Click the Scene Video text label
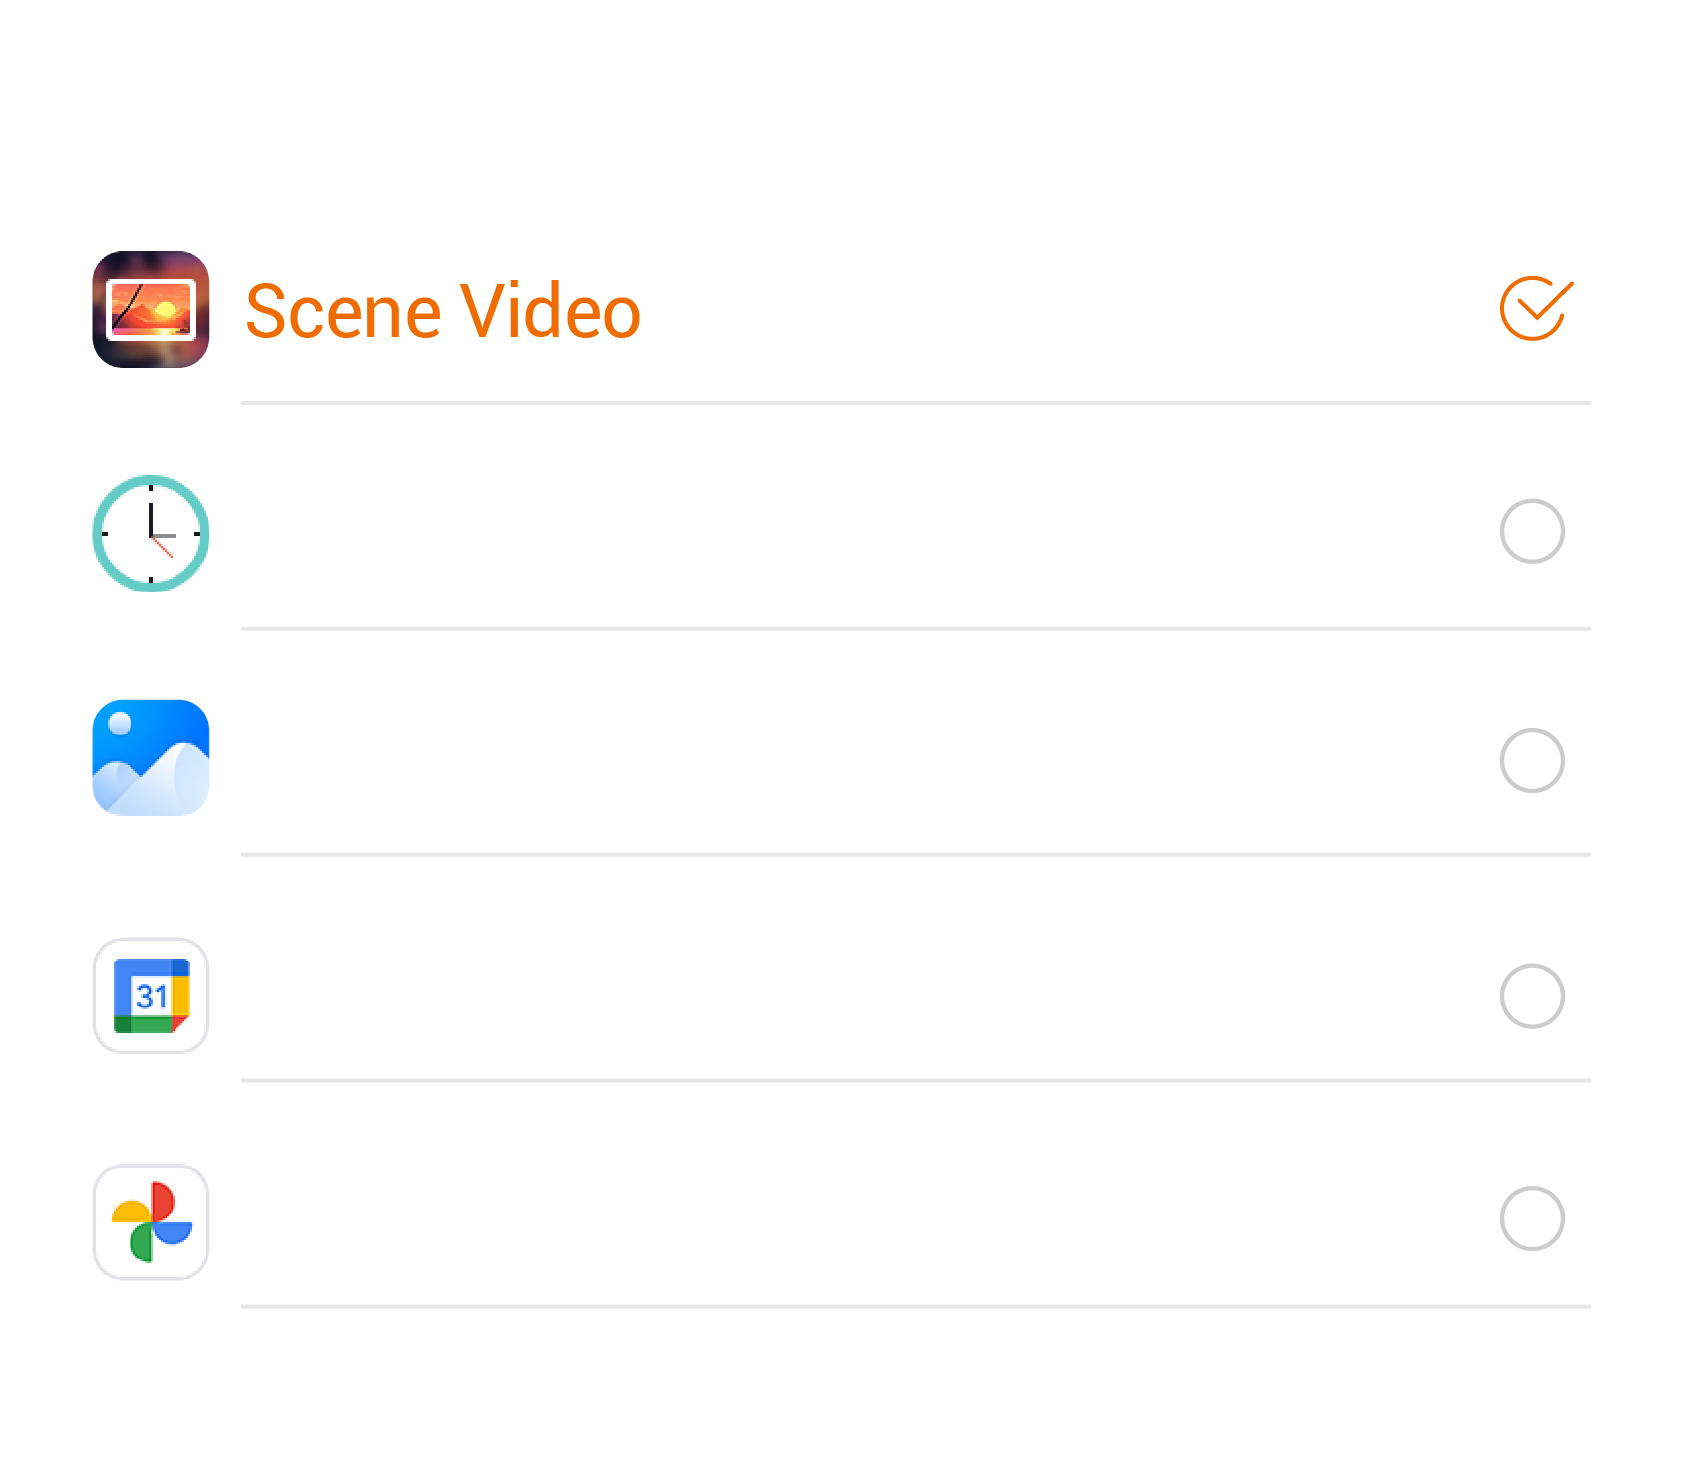The image size is (1684, 1466). (442, 311)
